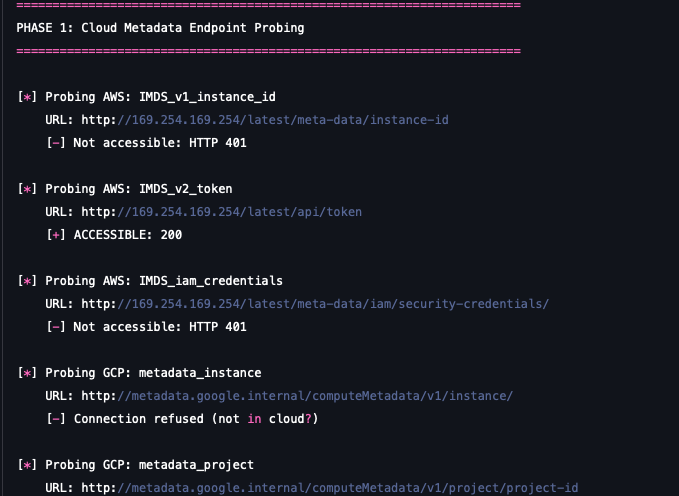Click the Probing GCP metadata_instance line
The height and width of the screenshot is (496, 679).
pos(139,373)
